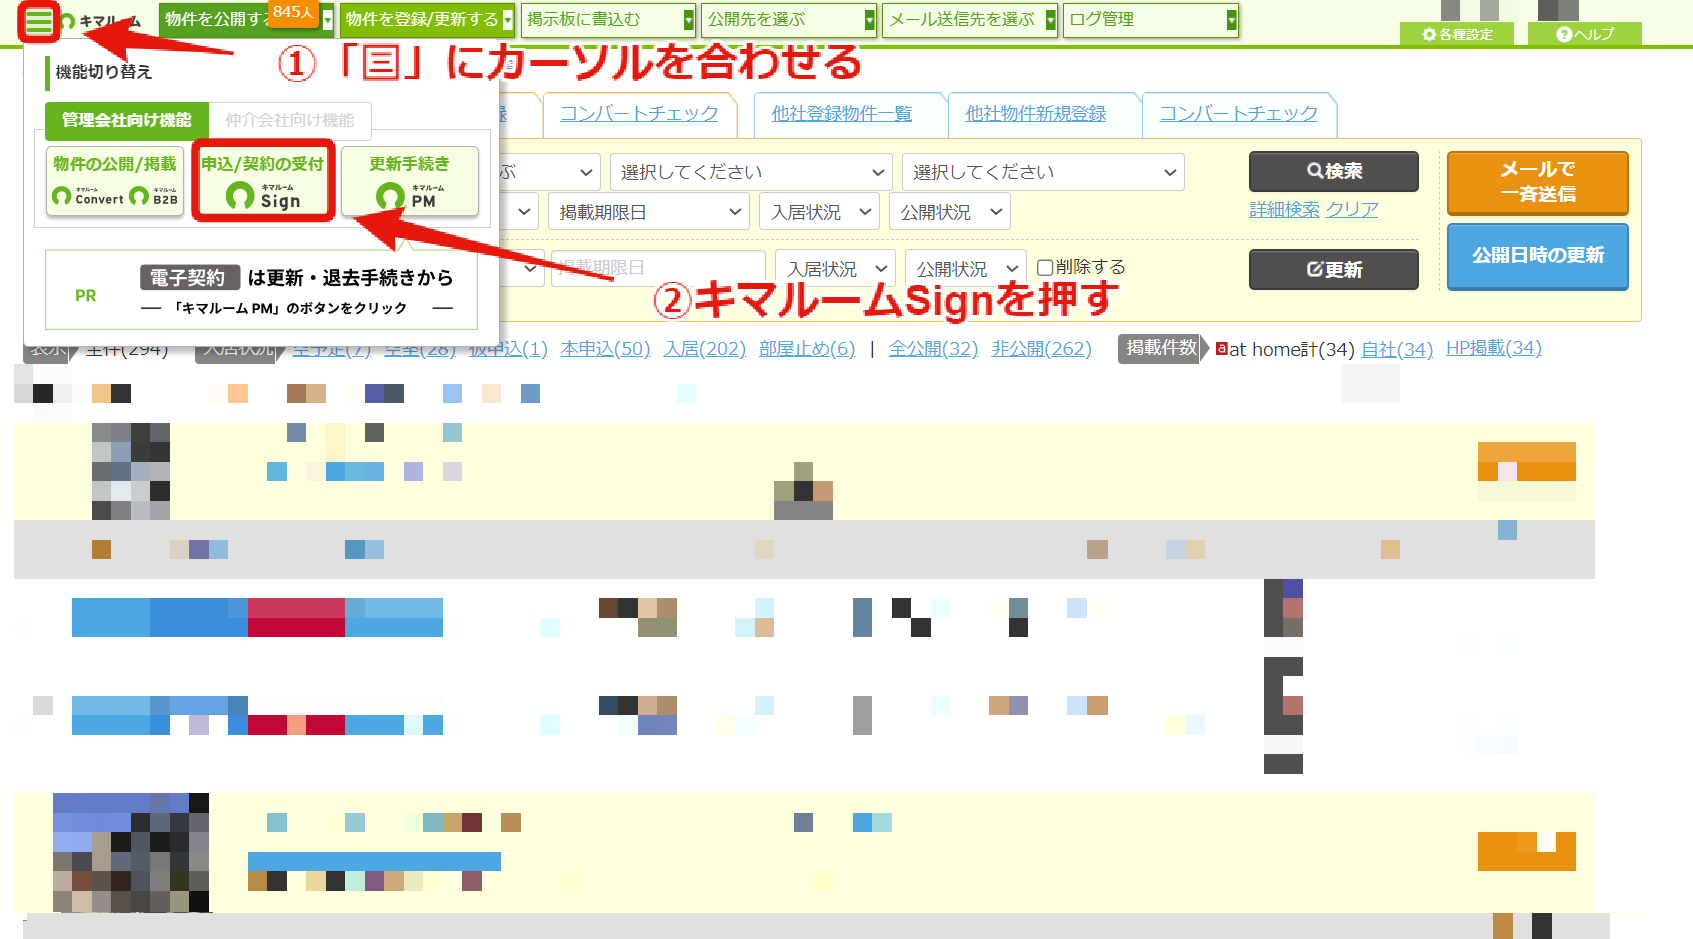1693x939 pixels.
Task: Open キマルーム Convert from function switcher
Action: tap(88, 196)
